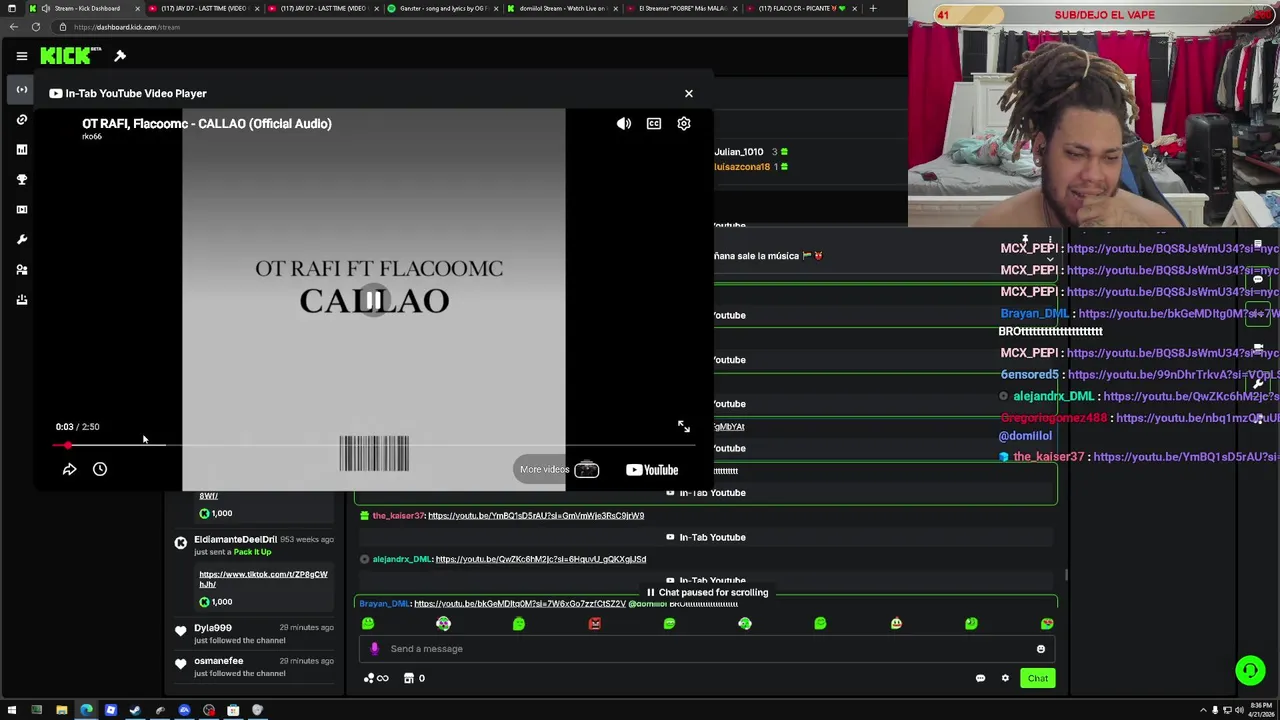Click the chat bubble icon near Chat button
Screen dimensions: 1280x720
pos(980,678)
